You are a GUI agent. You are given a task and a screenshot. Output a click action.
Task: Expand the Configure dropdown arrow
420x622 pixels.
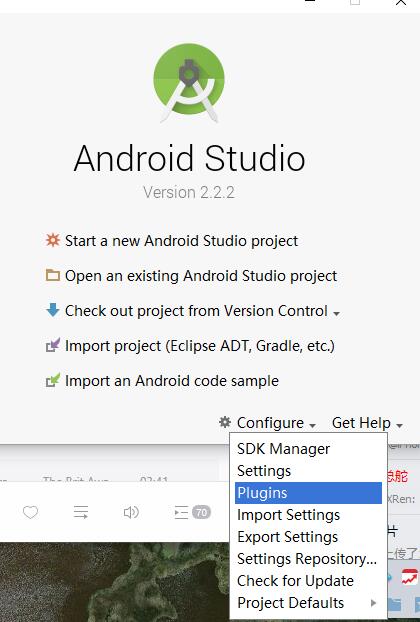click(313, 425)
